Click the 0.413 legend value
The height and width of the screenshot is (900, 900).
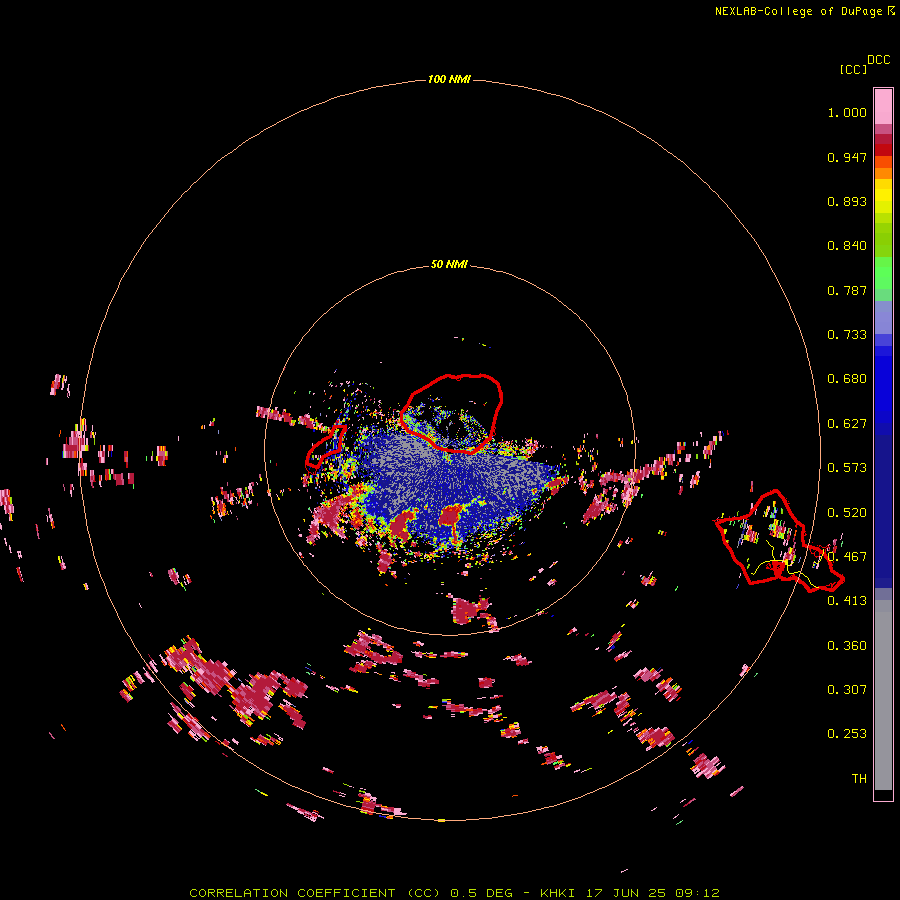coord(847,601)
